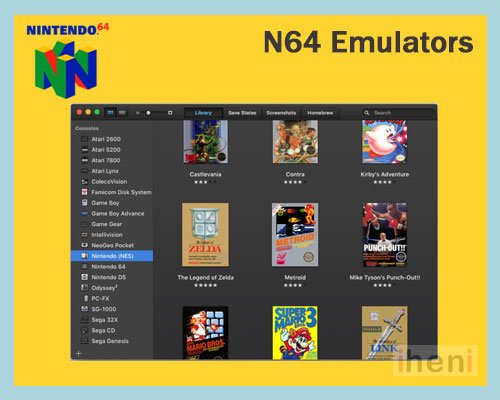Click Mike Tyson's Punch-Out!! title
Viewport: 500px width, 400px height.
(385, 277)
